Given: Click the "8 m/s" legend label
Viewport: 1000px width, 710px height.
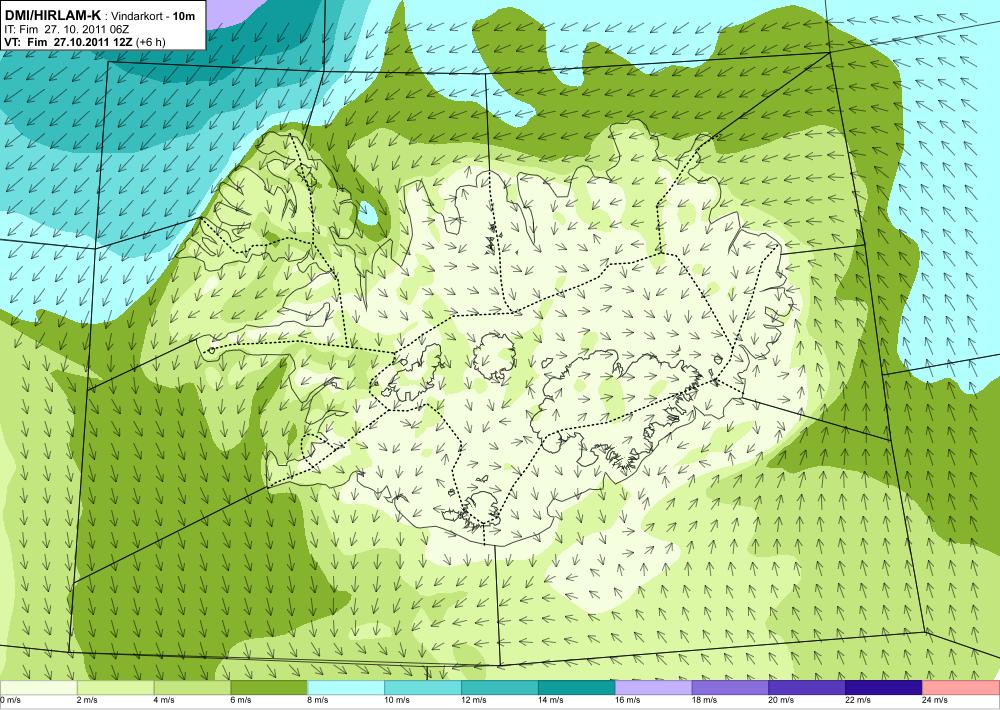Looking at the screenshot, I should (318, 700).
